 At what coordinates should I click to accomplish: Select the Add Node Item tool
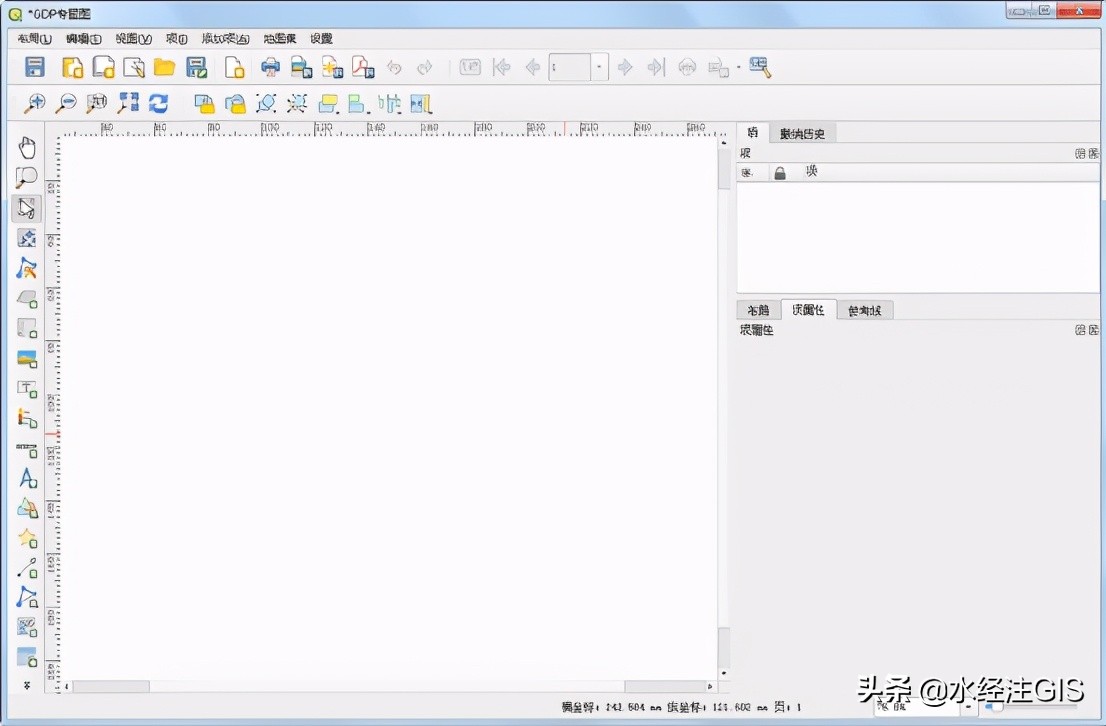click(27, 598)
